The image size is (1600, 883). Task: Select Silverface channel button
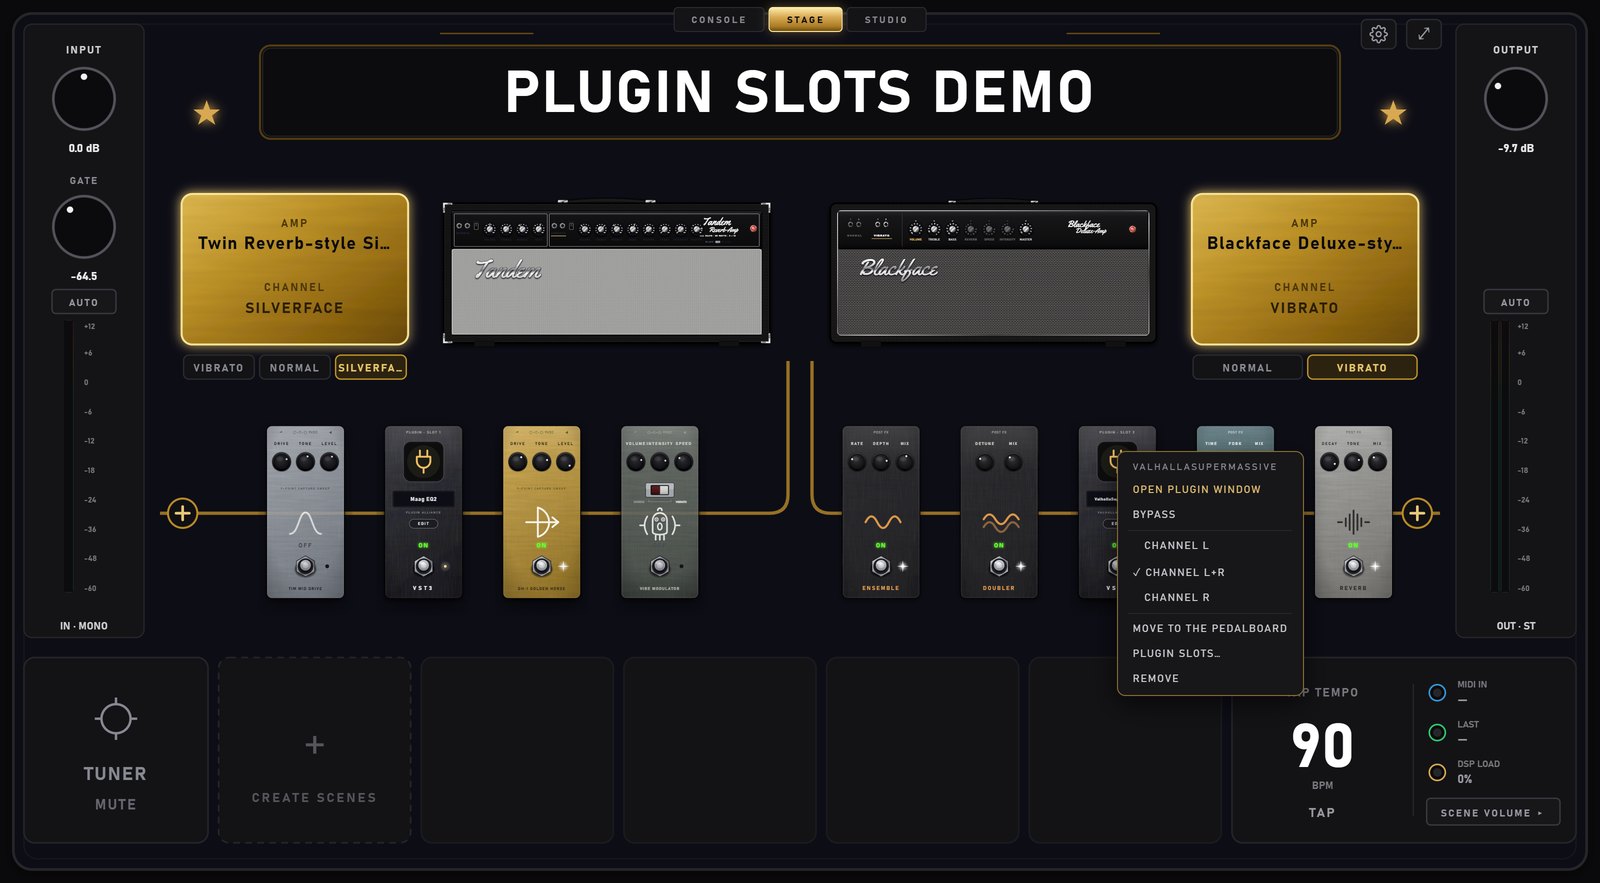pos(370,368)
